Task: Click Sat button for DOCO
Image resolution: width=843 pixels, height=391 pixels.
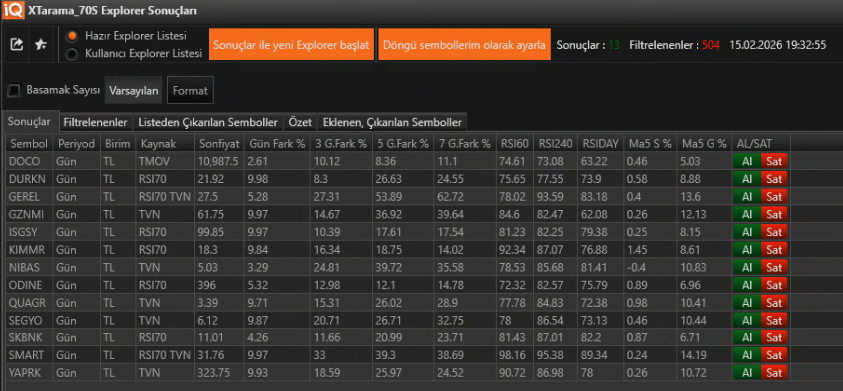Action: click(774, 161)
